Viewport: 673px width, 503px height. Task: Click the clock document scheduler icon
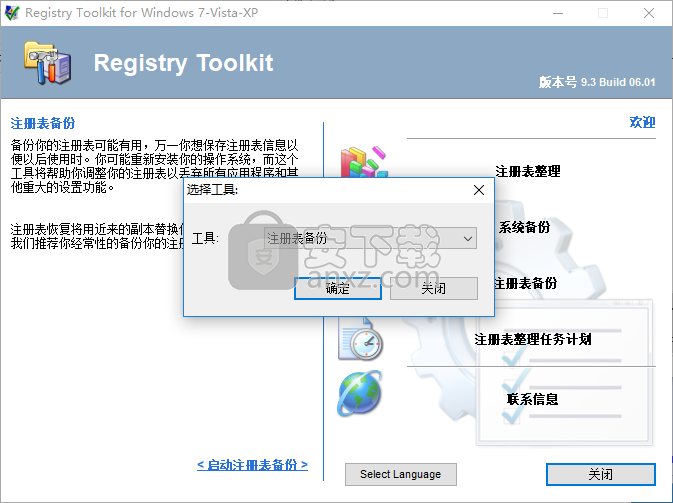(x=360, y=339)
